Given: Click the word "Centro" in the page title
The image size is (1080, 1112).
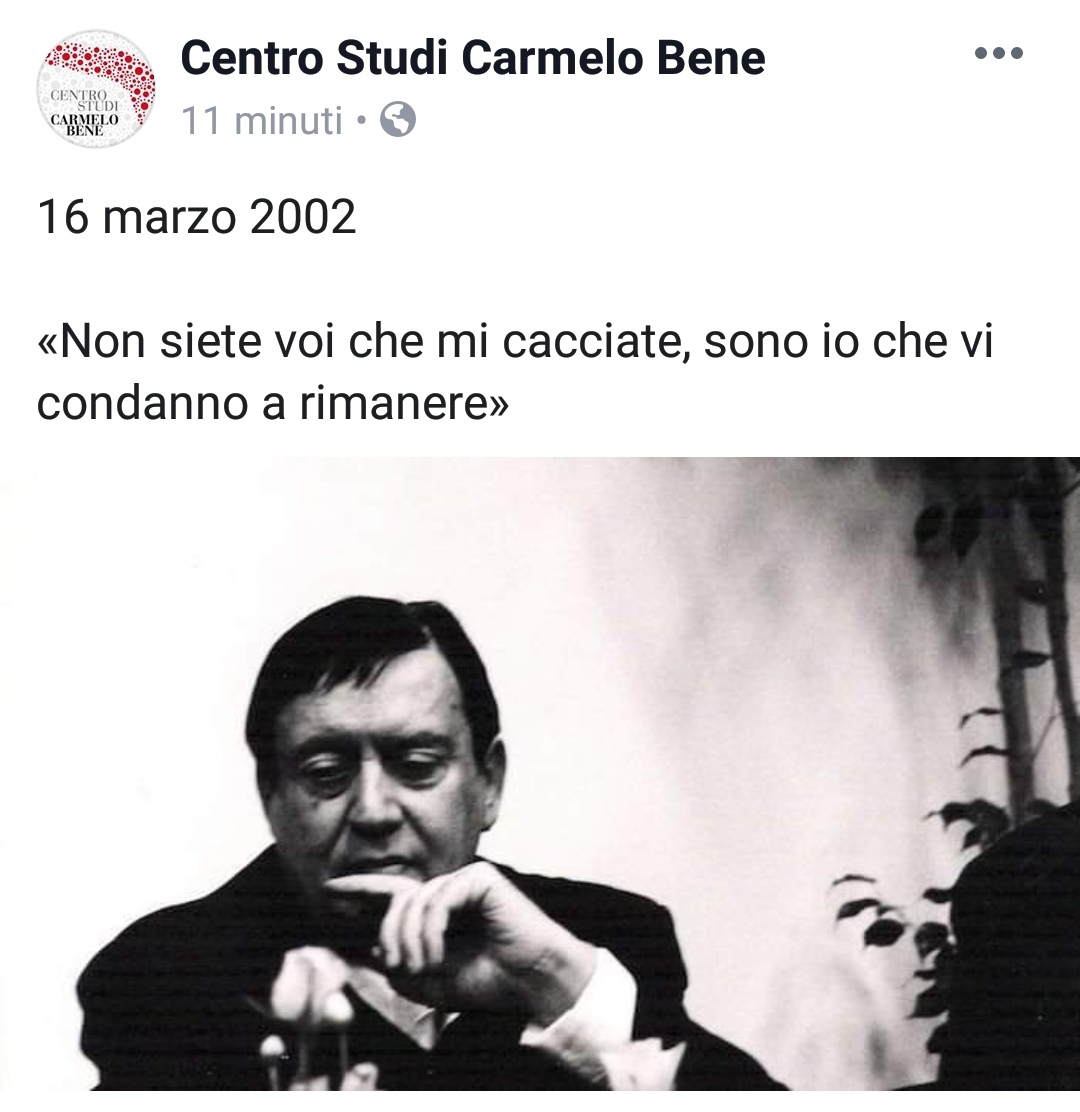Looking at the screenshot, I should (x=252, y=57).
